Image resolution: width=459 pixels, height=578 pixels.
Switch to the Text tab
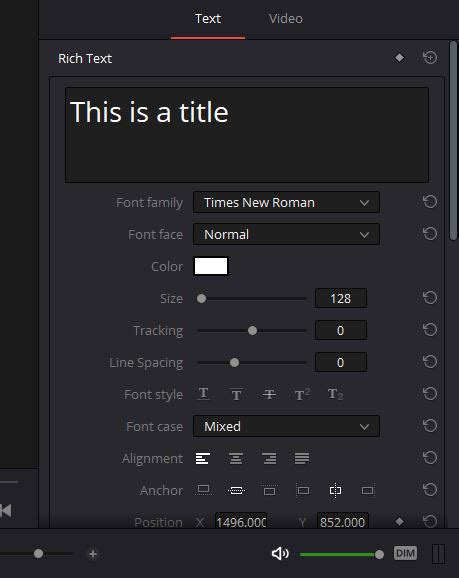(208, 18)
